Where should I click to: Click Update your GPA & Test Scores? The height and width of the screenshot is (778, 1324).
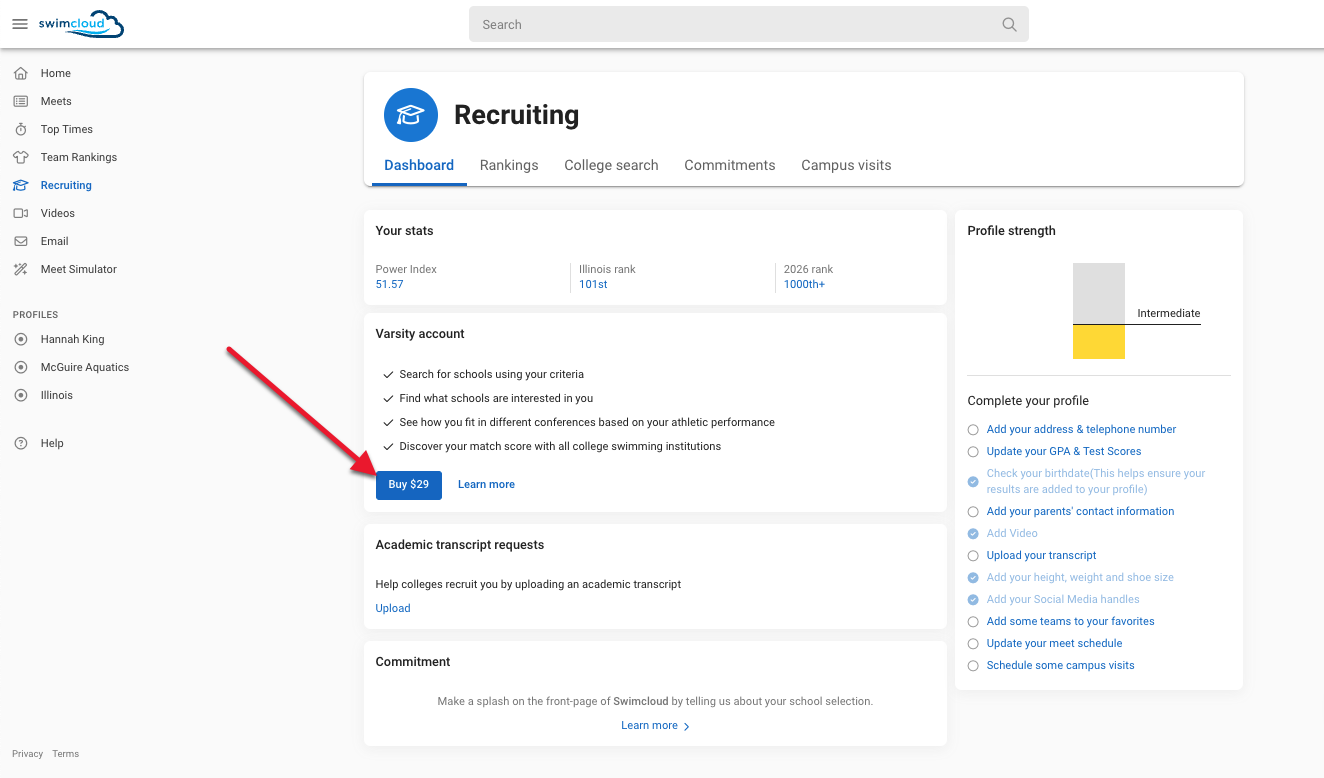(x=1064, y=451)
